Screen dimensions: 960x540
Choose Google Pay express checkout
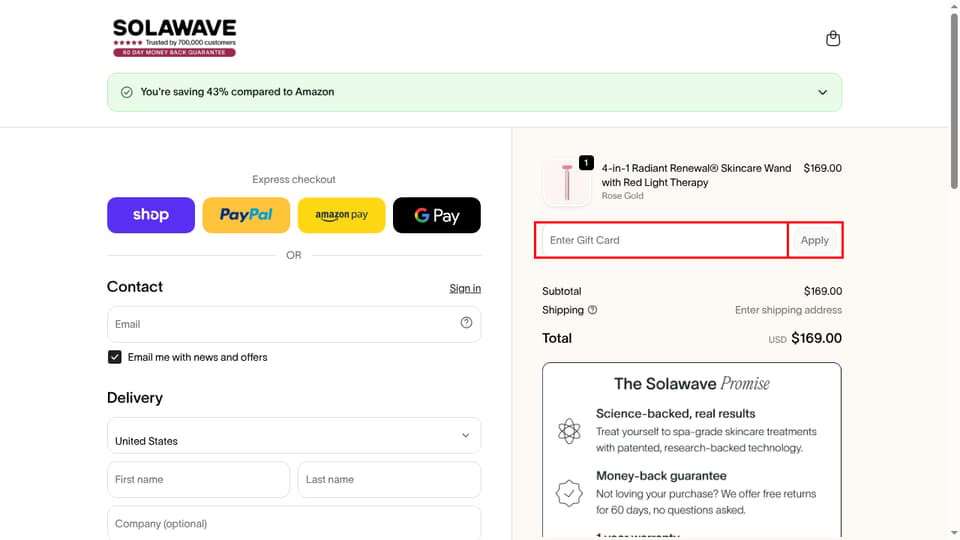(x=437, y=215)
